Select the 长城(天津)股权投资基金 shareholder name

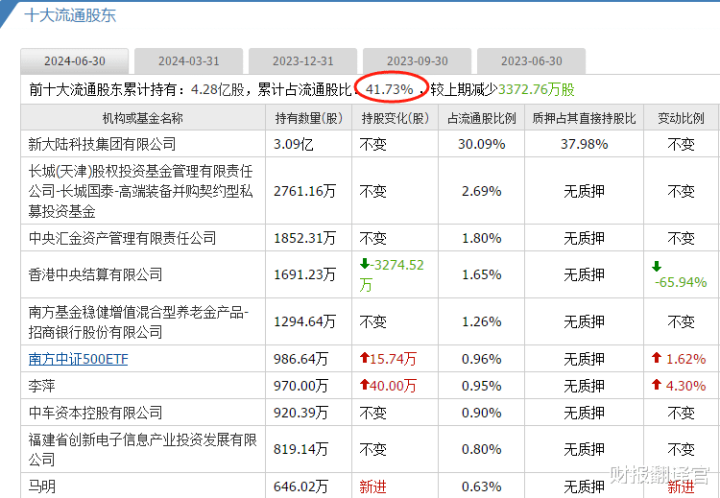141,191
